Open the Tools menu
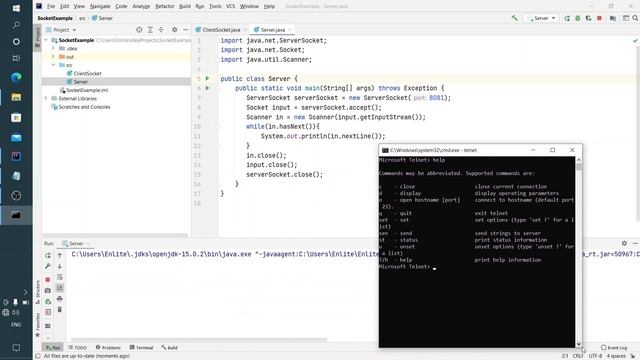Image resolution: width=640 pixels, height=360 pixels. (x=215, y=6)
